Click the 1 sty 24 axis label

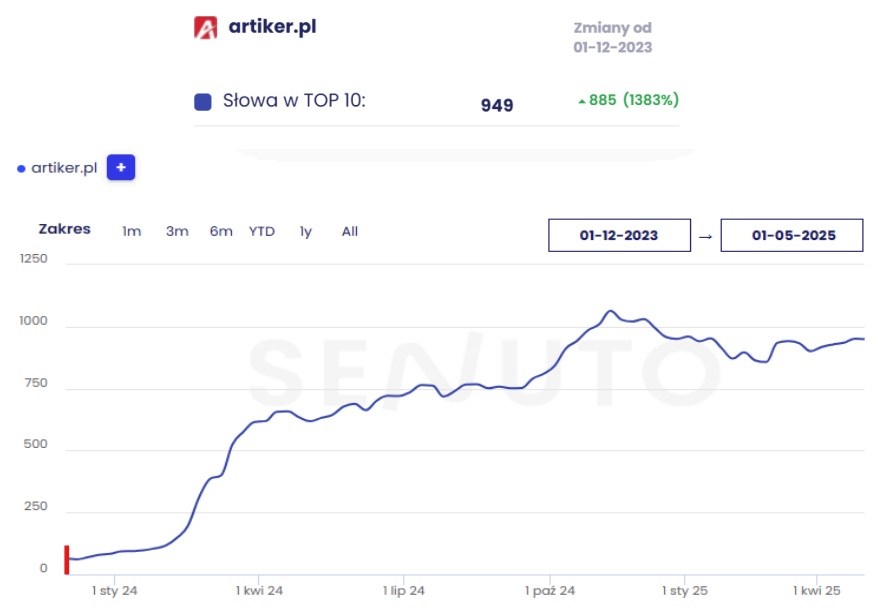(x=115, y=591)
